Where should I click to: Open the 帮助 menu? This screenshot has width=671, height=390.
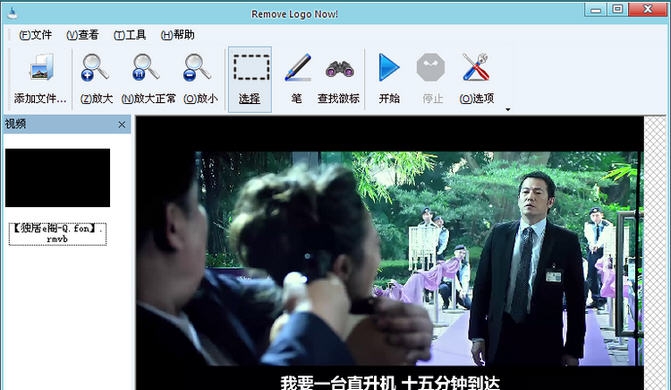(x=178, y=35)
